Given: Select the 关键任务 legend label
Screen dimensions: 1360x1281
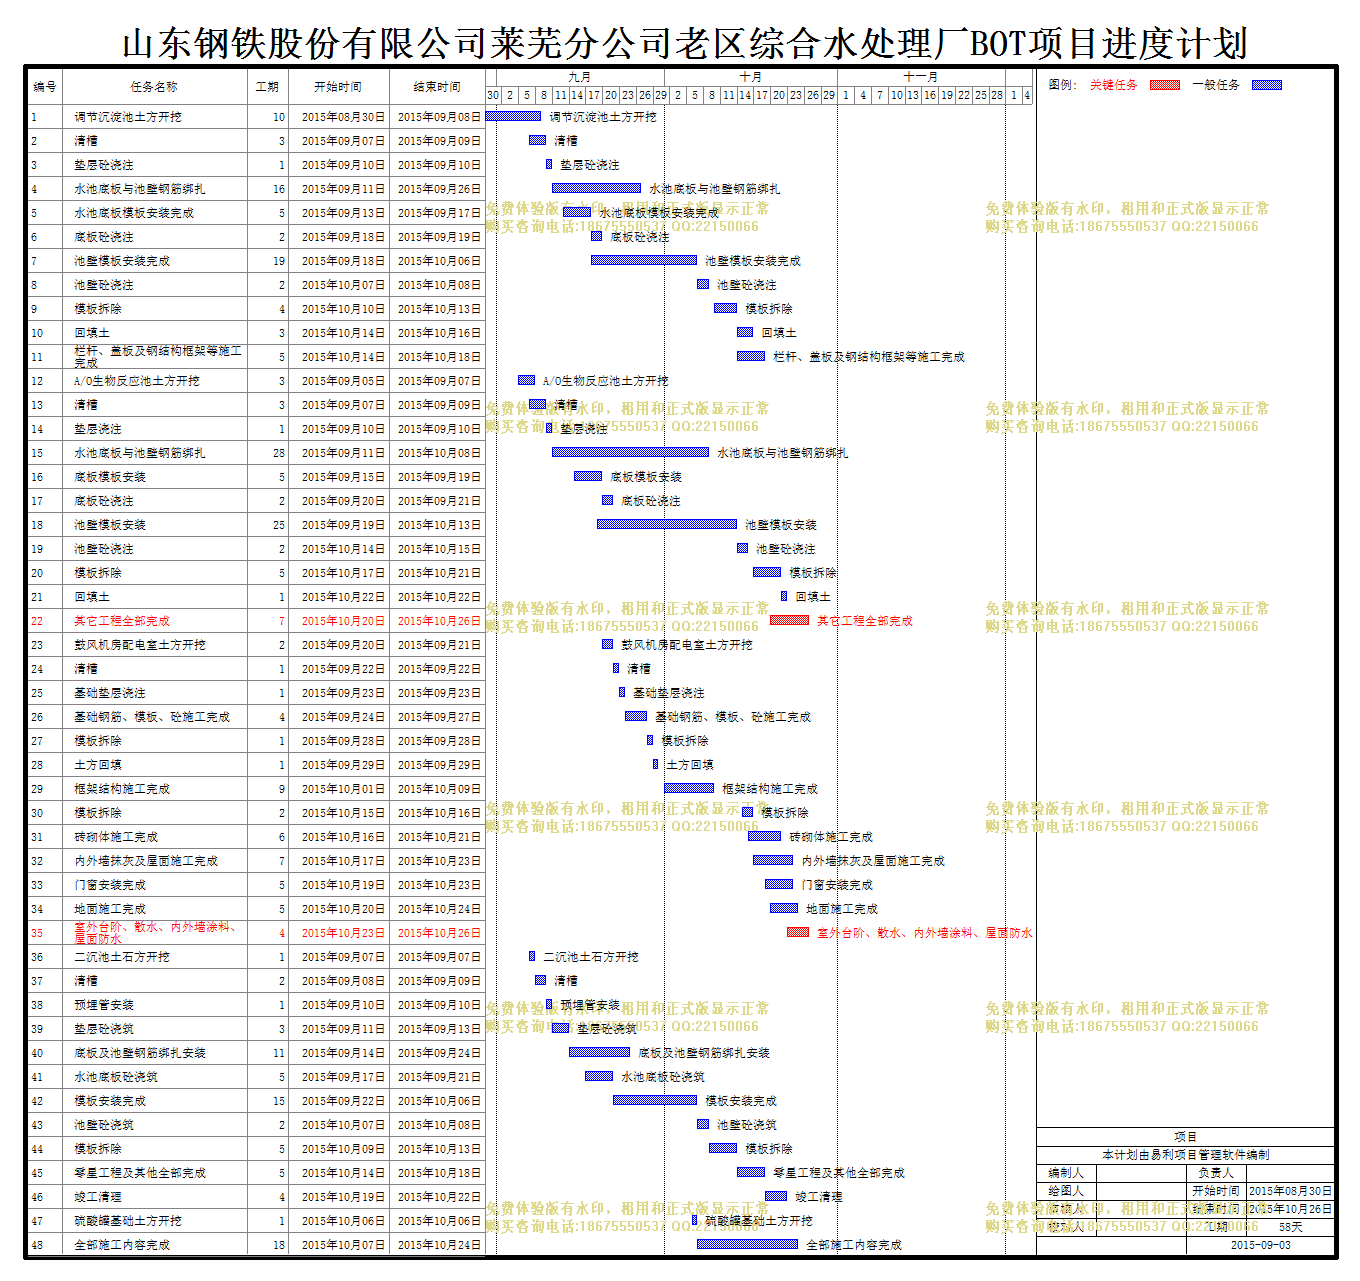Looking at the screenshot, I should (x=1114, y=85).
